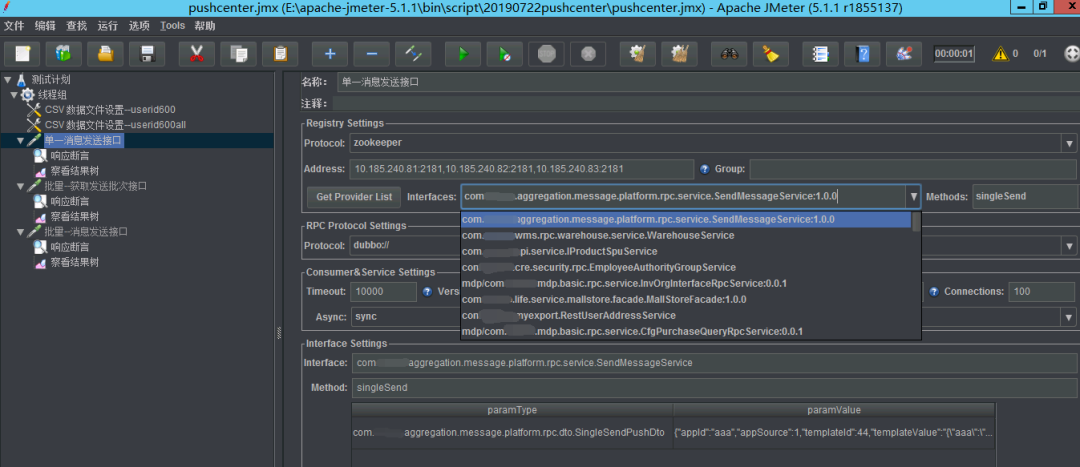Click the Shutdown test icon
The height and width of the screenshot is (467, 1080).
tap(588, 53)
